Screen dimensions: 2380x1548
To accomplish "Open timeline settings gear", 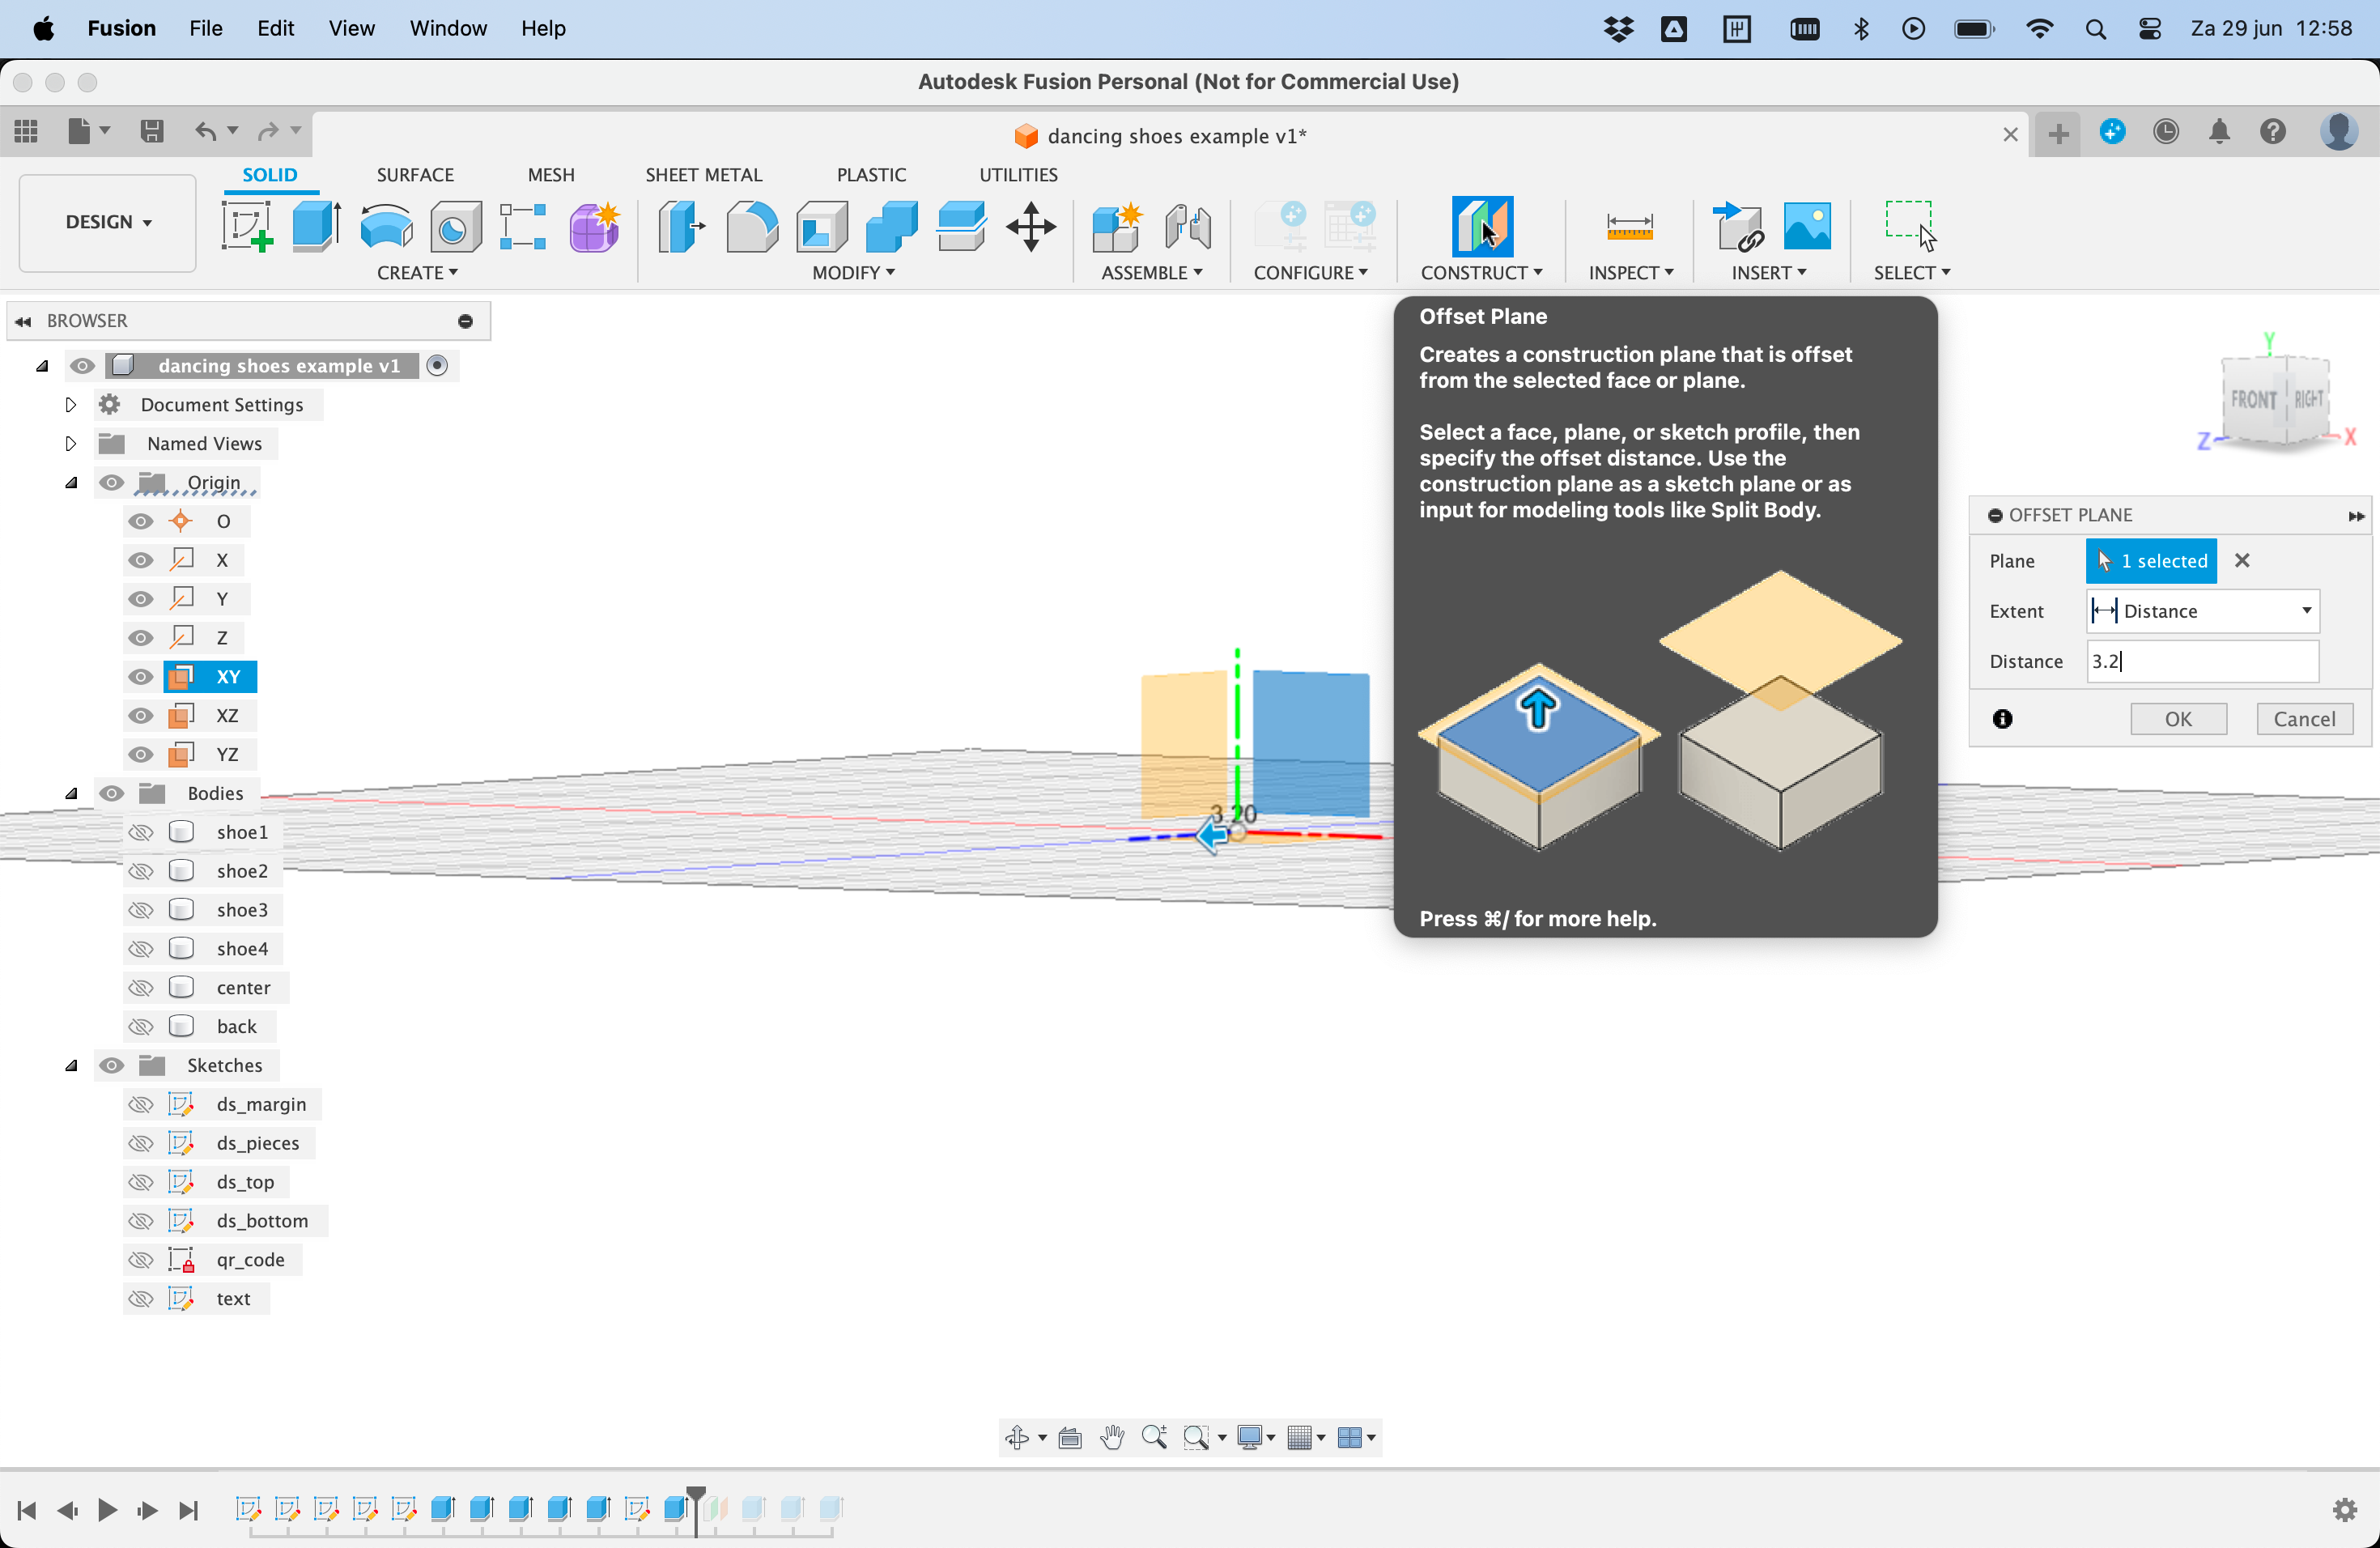I will [x=2345, y=1509].
